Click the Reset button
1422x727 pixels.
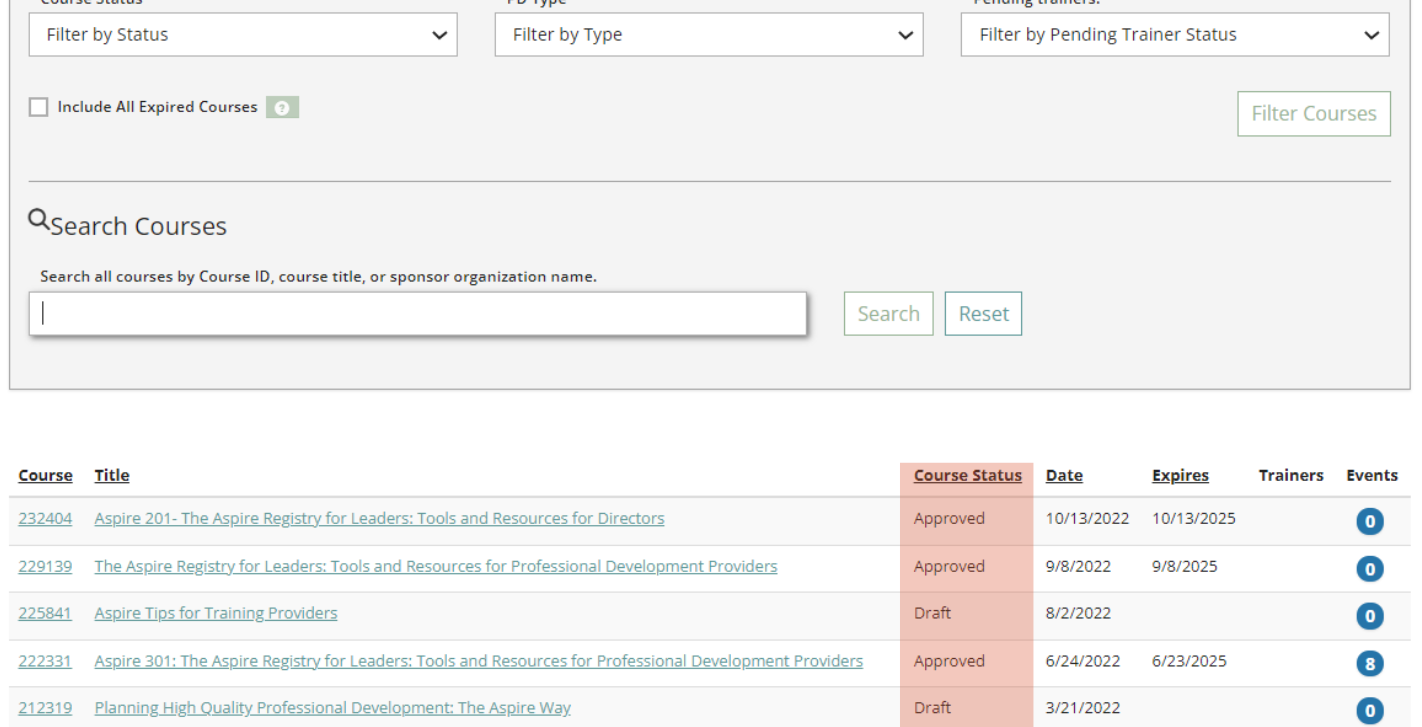[x=983, y=314]
